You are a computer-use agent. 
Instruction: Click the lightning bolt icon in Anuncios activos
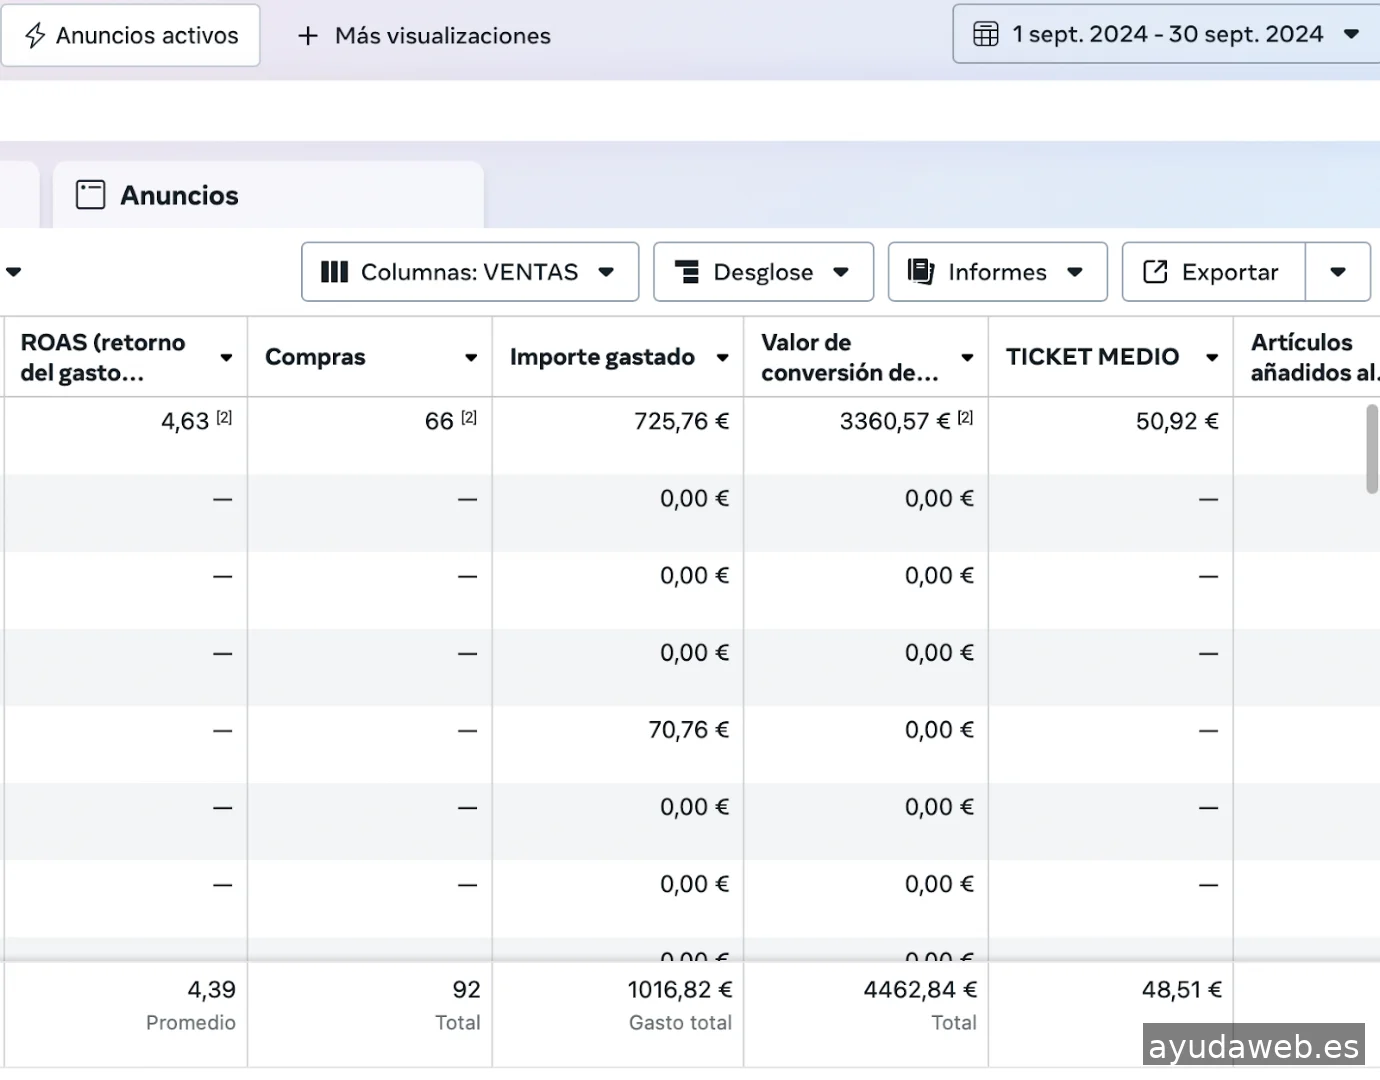(x=35, y=36)
